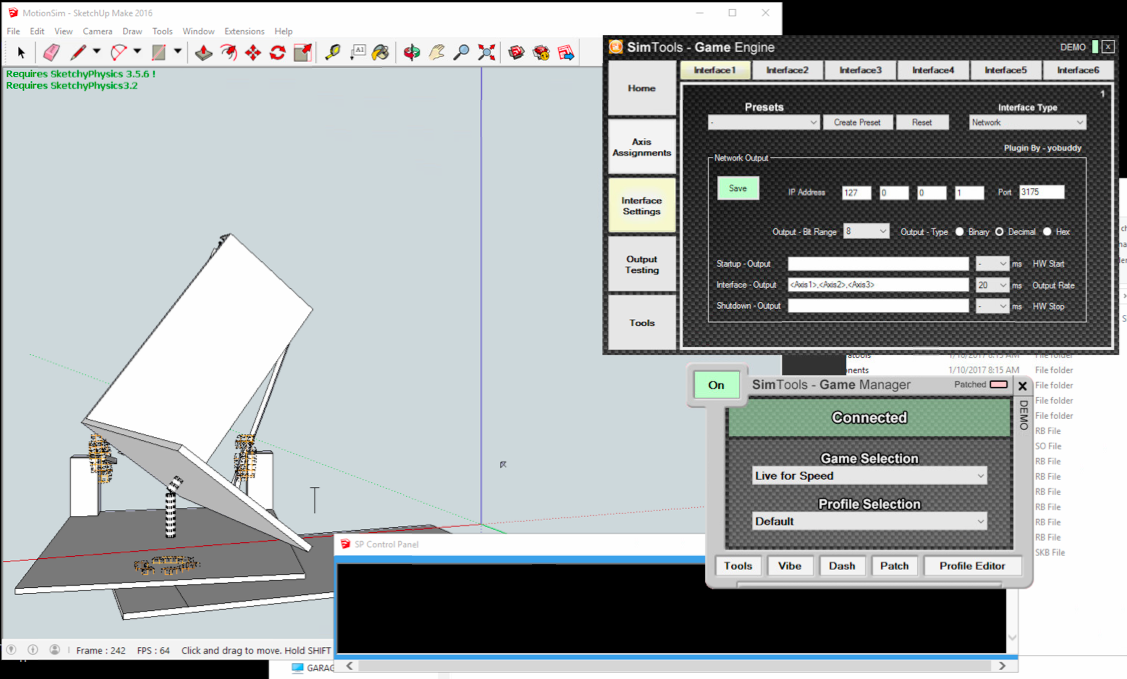Image resolution: width=1127 pixels, height=679 pixels.
Task: Choose the Move tool
Action: tap(253, 52)
